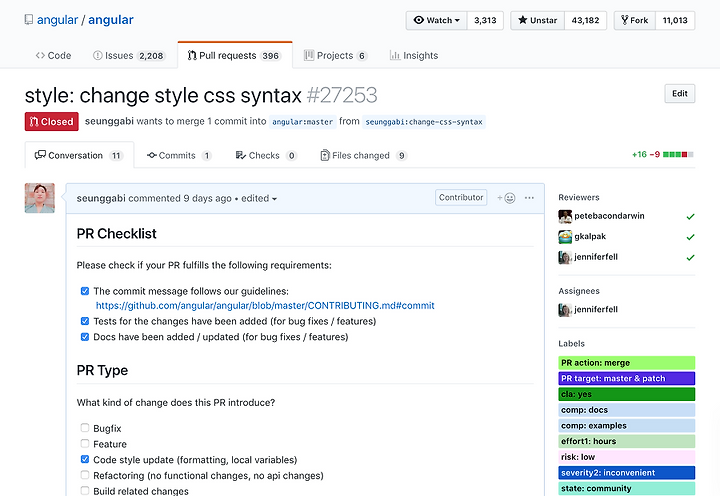Click the +16 −9 diffstat indicator
This screenshot has height=496, width=720.
click(663, 154)
